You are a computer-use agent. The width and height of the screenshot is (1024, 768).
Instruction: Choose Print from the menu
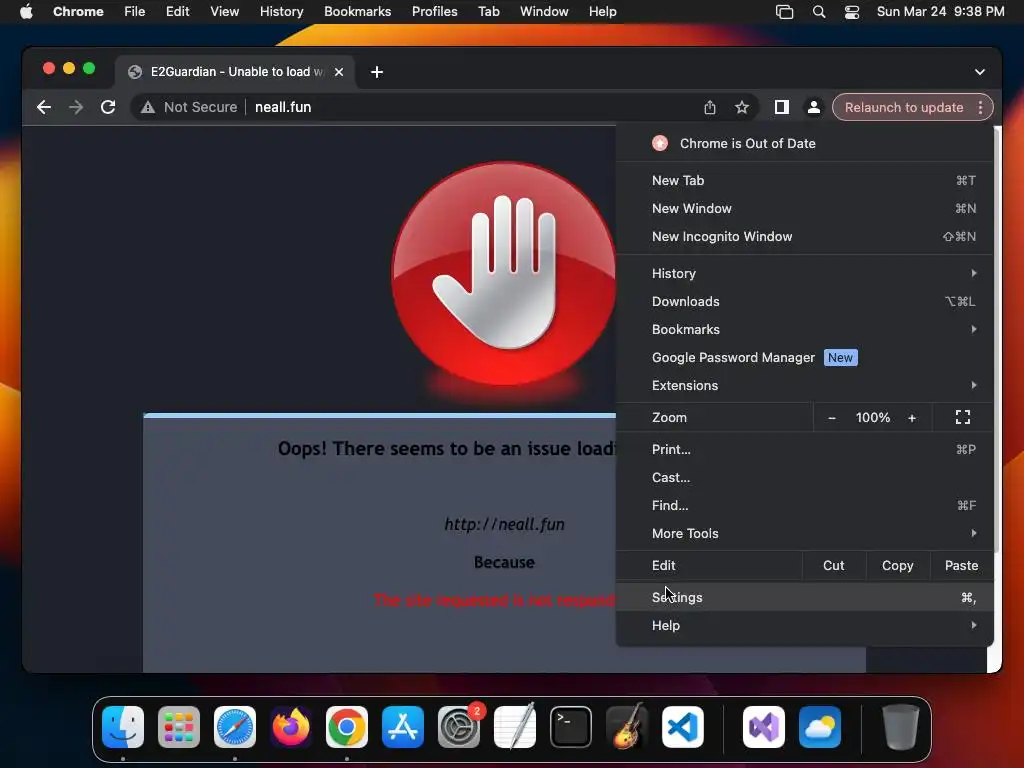coord(805,449)
